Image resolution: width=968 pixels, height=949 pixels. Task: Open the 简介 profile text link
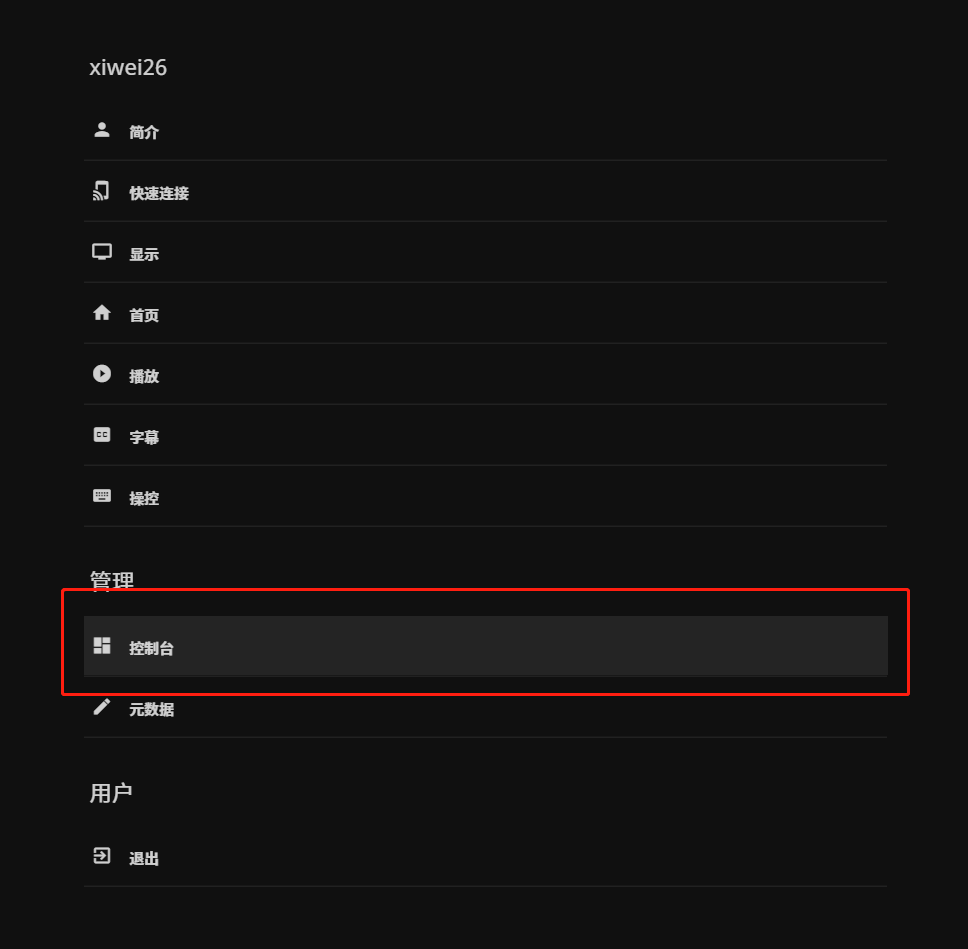144,132
